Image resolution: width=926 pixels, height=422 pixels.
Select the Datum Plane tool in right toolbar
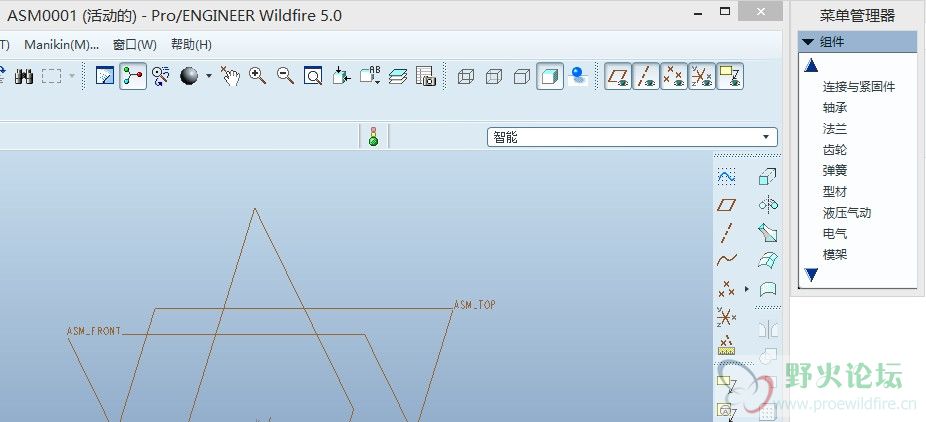pos(726,205)
